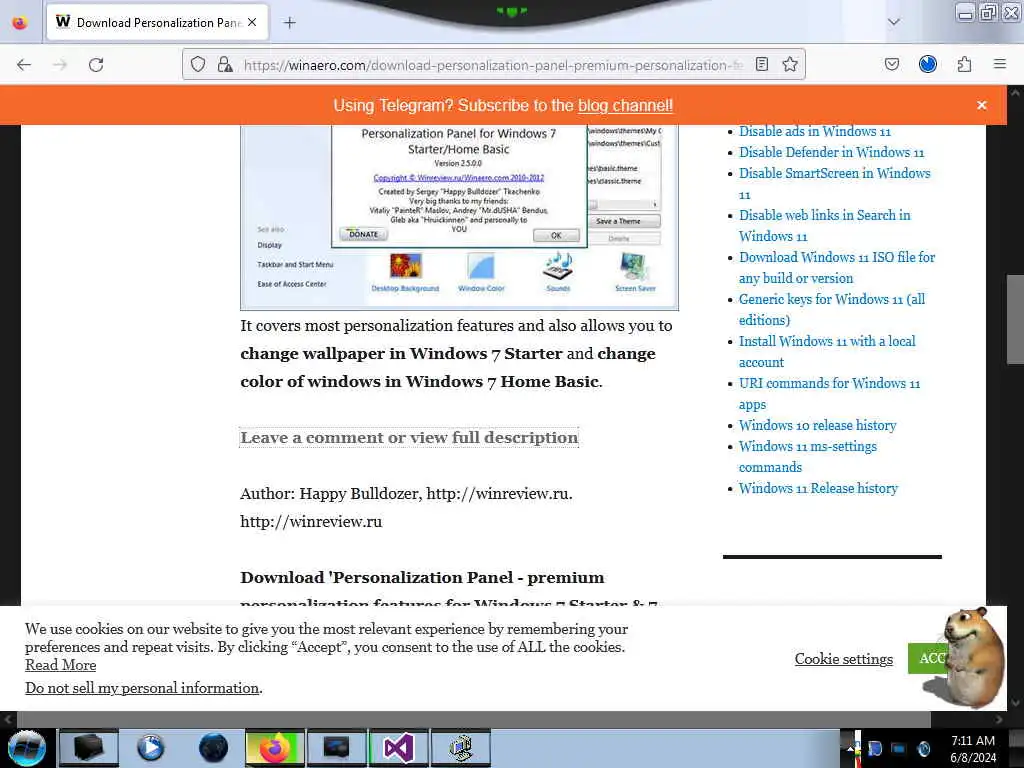Open Visual Studio from the taskbar

399,748
